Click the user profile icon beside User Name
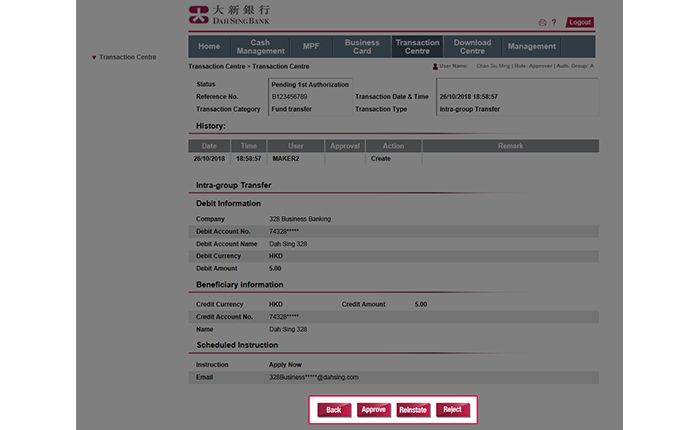This screenshot has height=430, width=700. (x=435, y=66)
